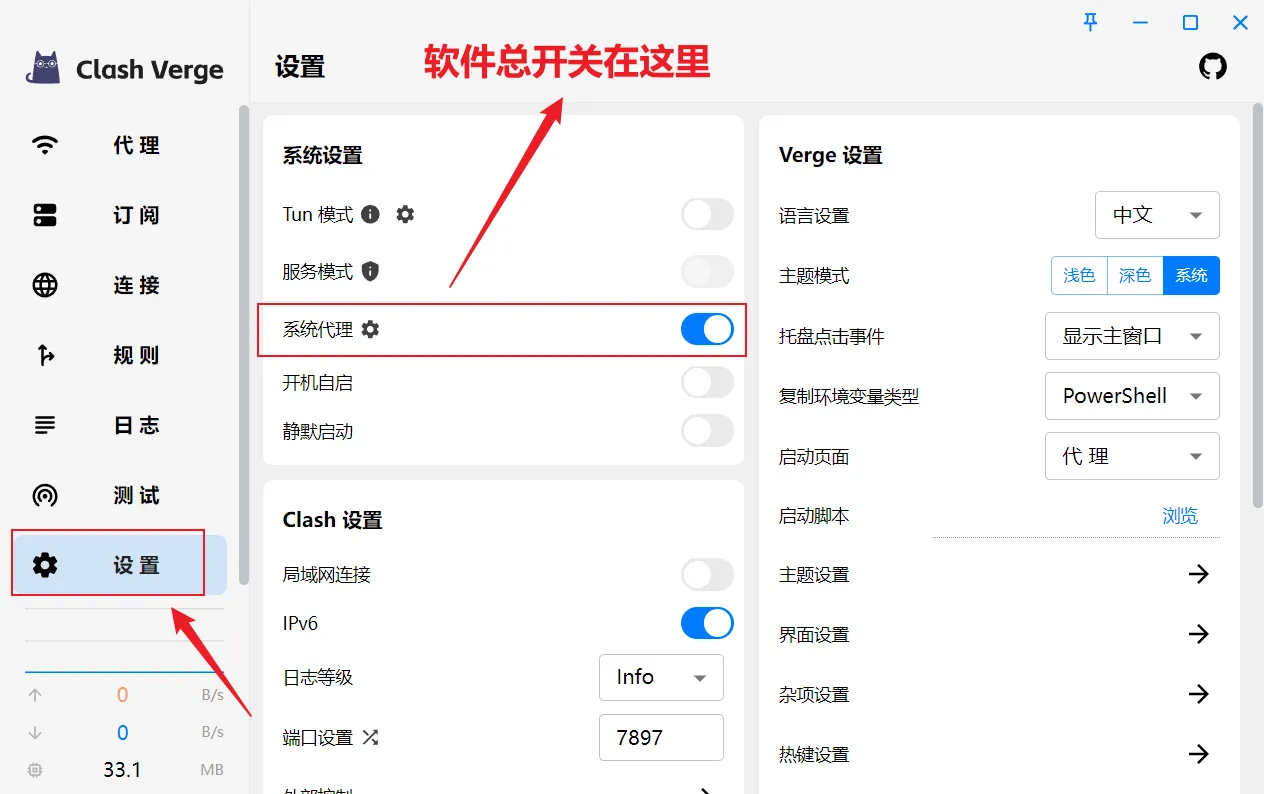Image resolution: width=1264 pixels, height=794 pixels.
Task: Click the Clash Verge cat logo
Action: [43, 68]
